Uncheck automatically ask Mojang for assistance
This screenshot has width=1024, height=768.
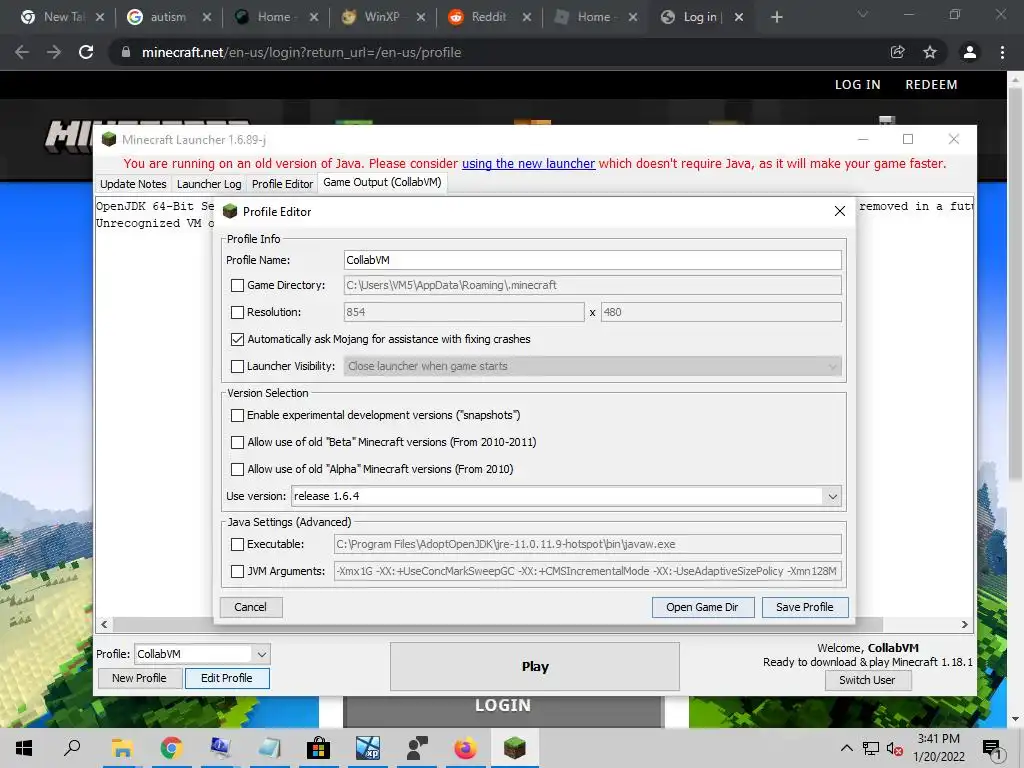point(238,339)
